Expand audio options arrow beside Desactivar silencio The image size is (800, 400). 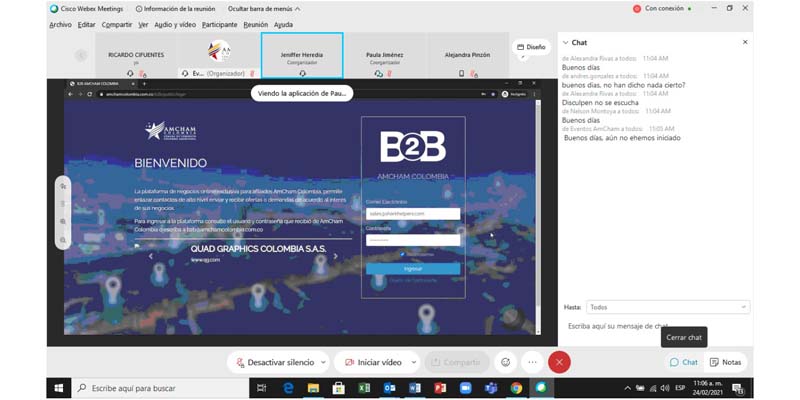(x=323, y=362)
